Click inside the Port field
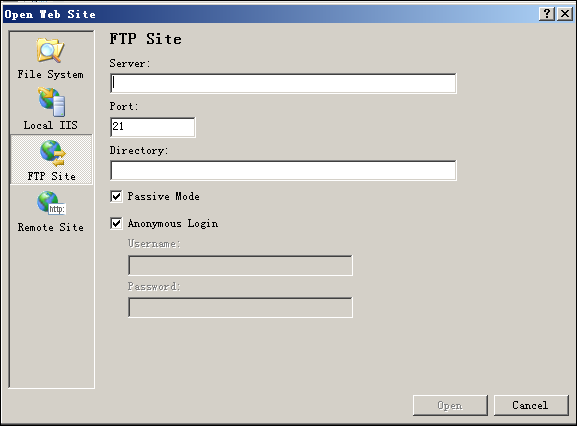 (x=153, y=127)
